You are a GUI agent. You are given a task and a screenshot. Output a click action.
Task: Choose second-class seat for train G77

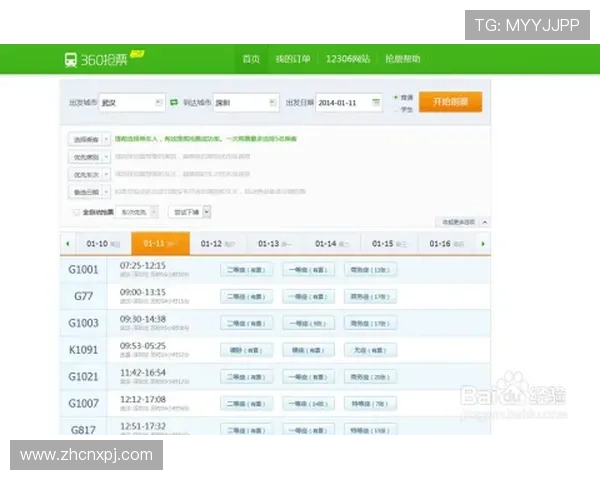point(246,296)
